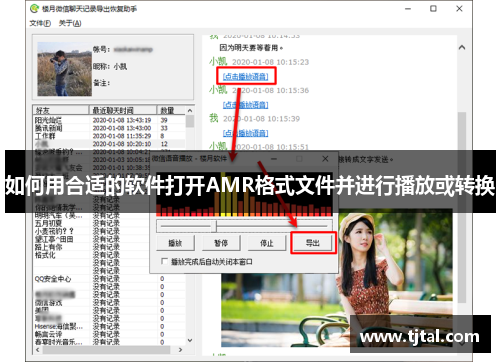Click friend list horizontal scroll left arrow

(37, 350)
